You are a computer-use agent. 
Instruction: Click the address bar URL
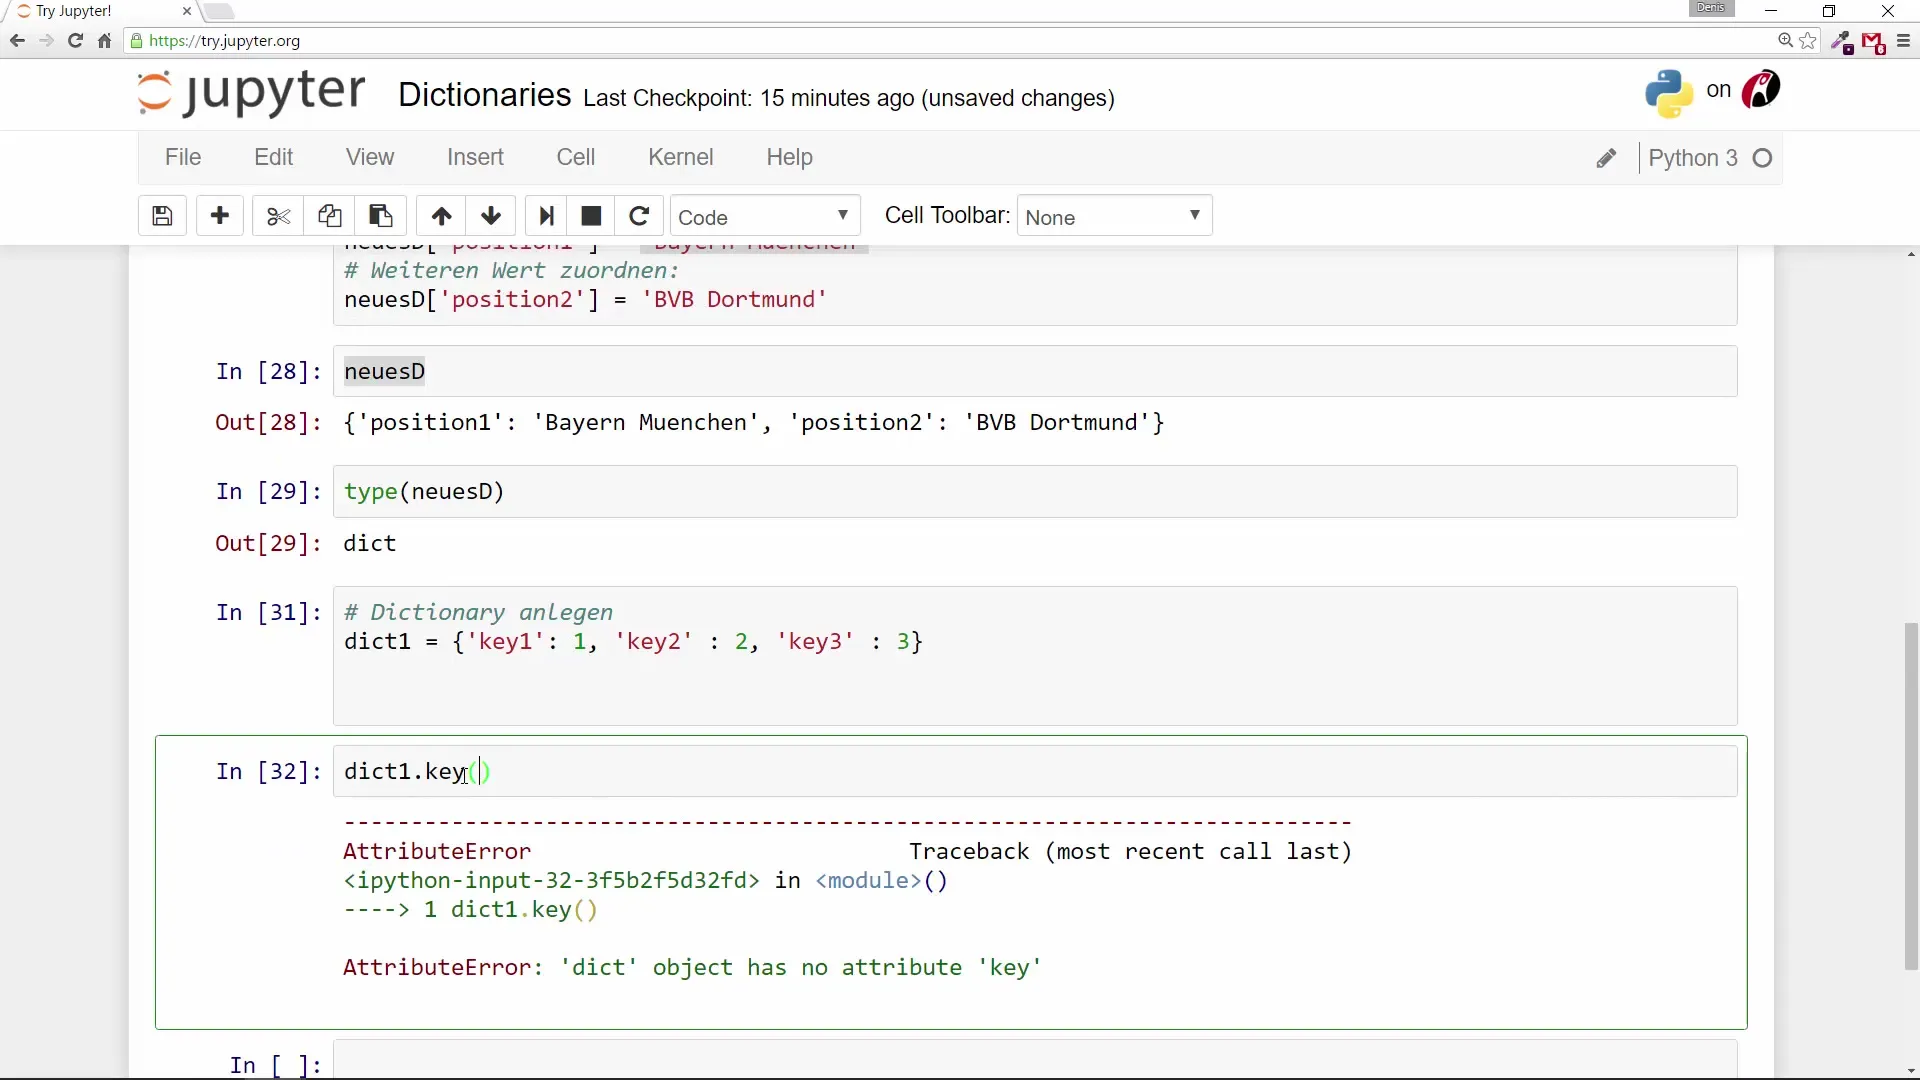click(x=224, y=41)
